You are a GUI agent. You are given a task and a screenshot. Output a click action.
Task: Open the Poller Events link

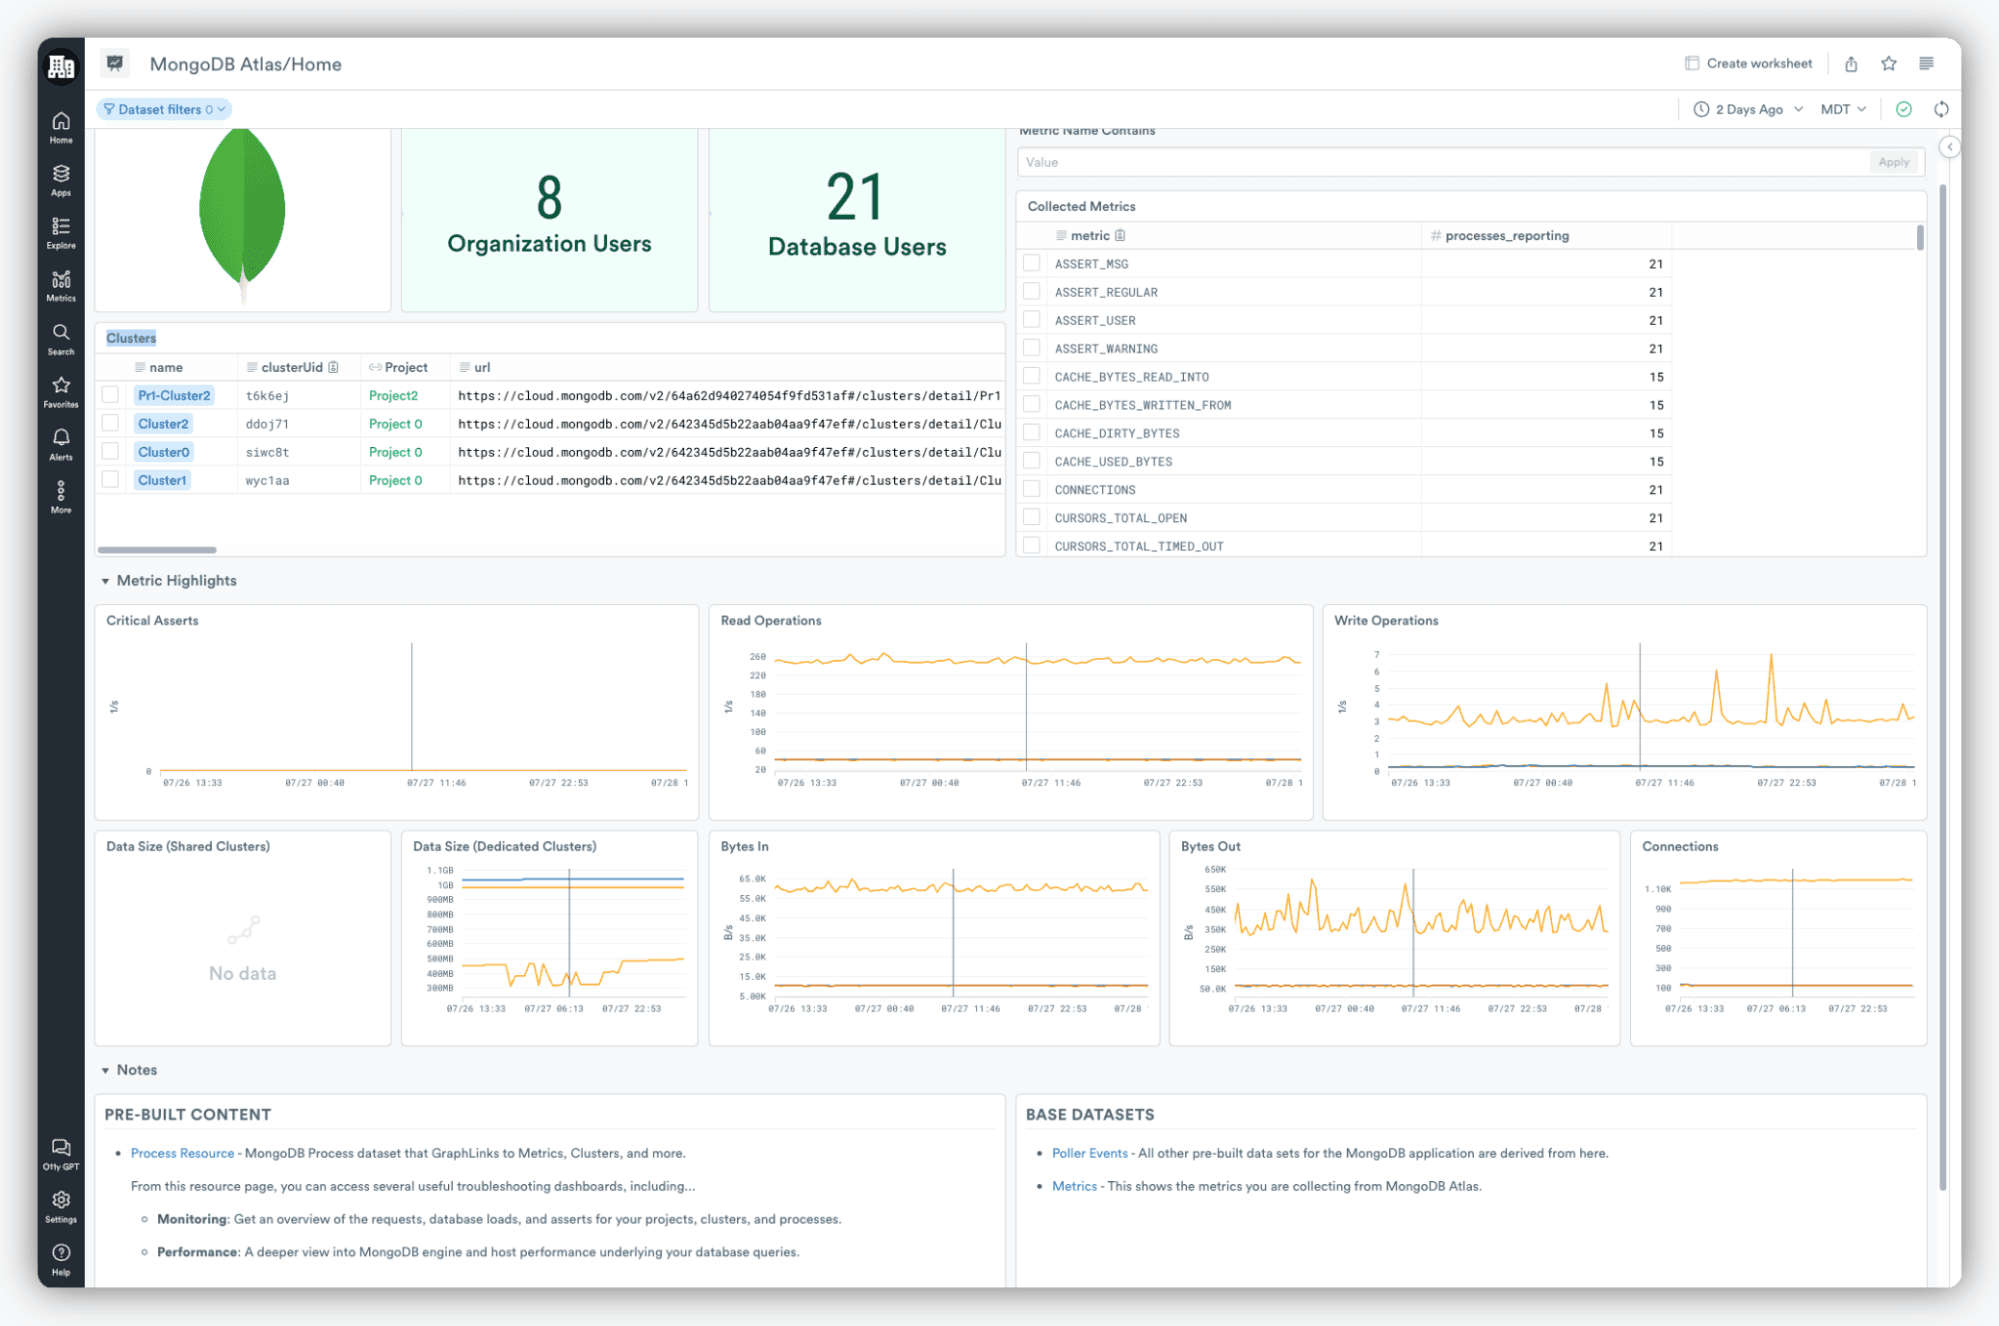[x=1089, y=1153]
